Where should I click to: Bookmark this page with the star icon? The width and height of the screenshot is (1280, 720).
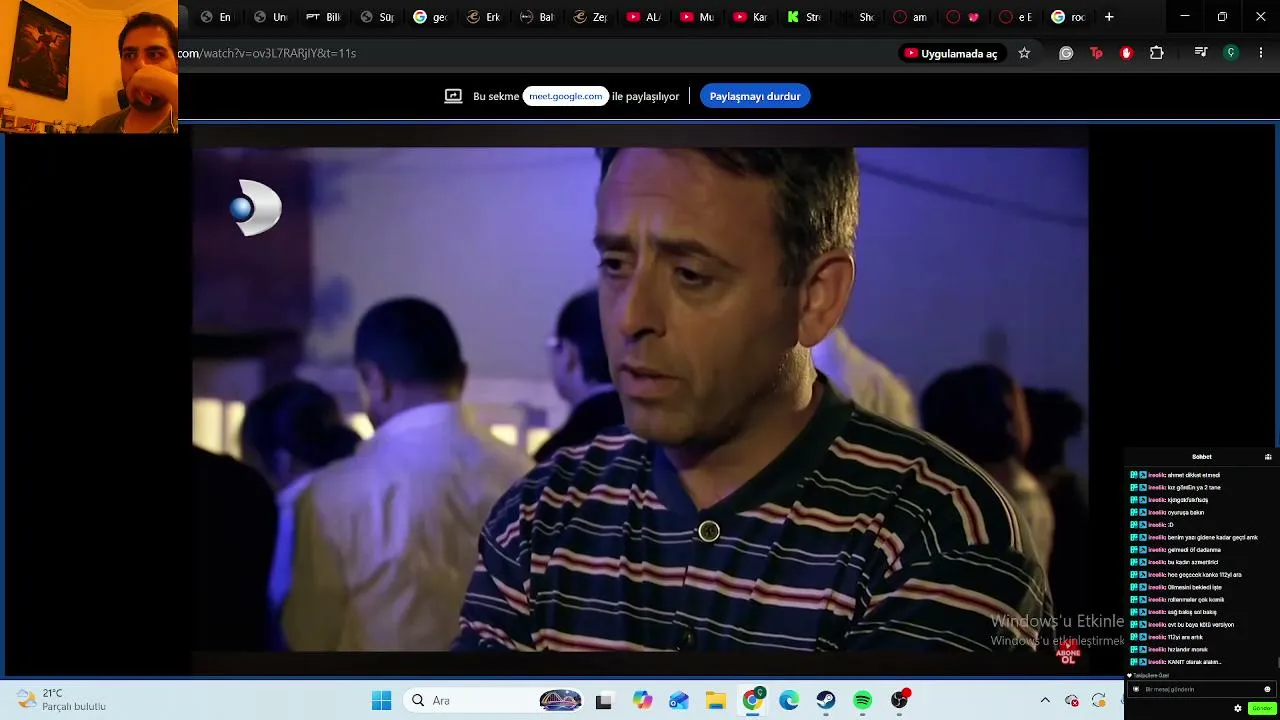click(x=1024, y=53)
